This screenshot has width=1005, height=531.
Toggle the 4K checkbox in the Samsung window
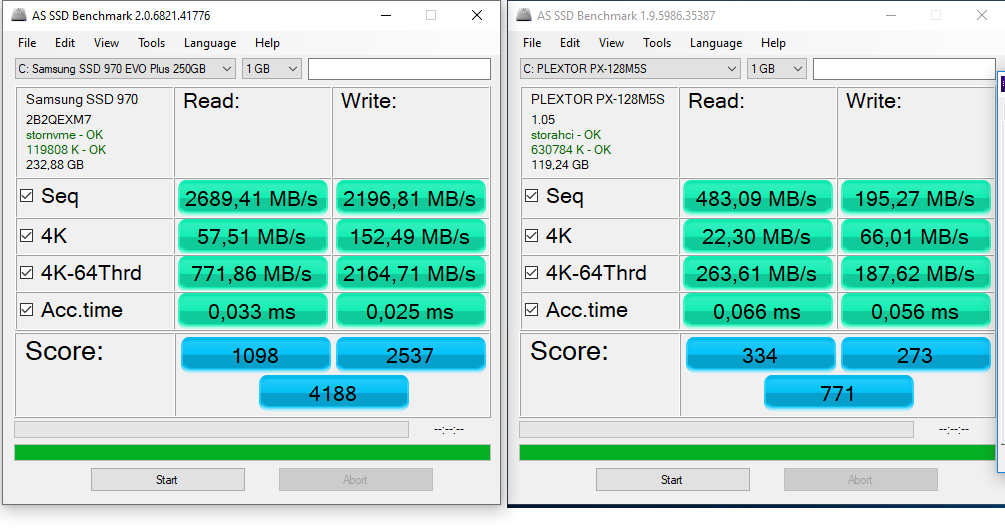(26, 235)
